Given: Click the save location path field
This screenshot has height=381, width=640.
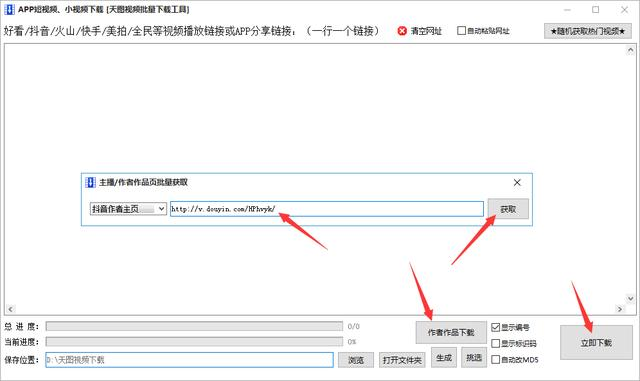Looking at the screenshot, I should coord(189,360).
